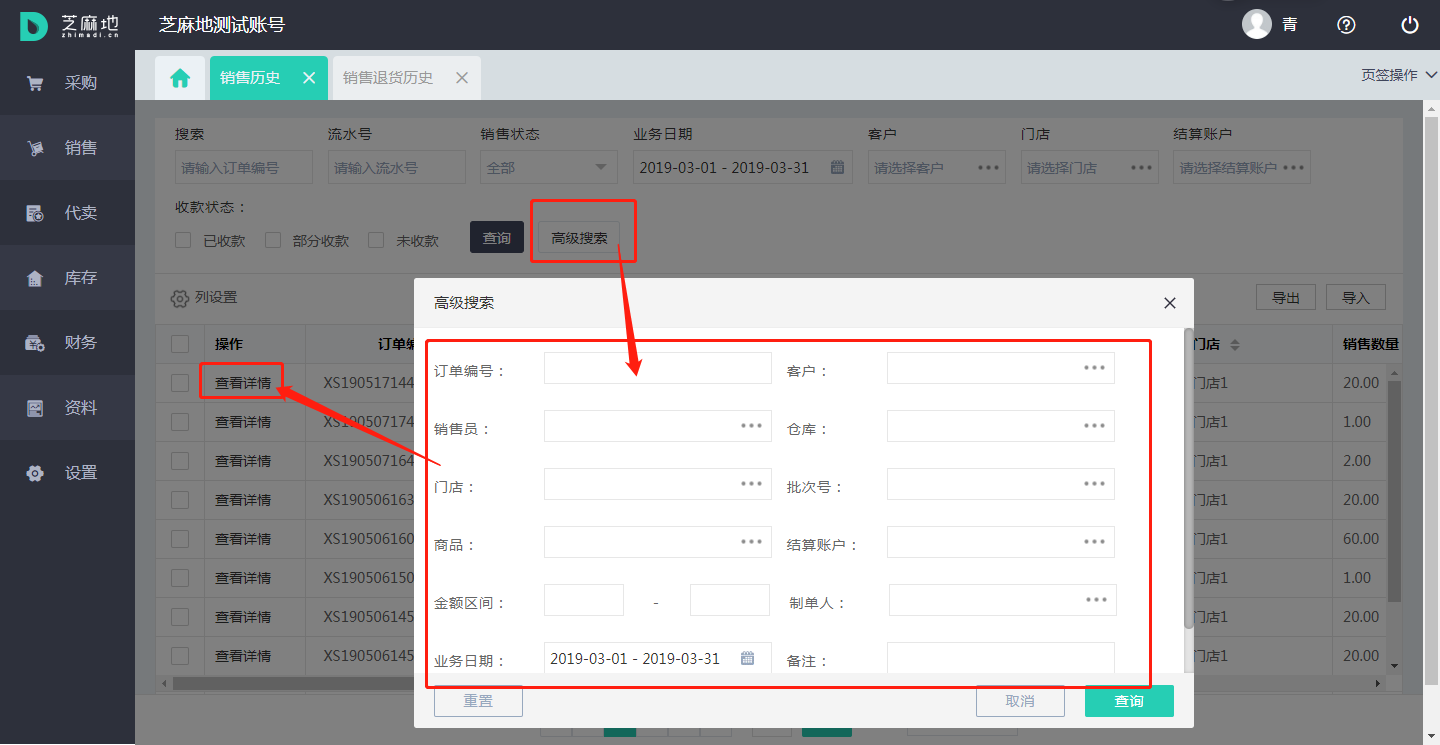Screen dimensions: 1440x745
Task: Click ellipsis in dialog 客户 field
Action: coord(1095,368)
